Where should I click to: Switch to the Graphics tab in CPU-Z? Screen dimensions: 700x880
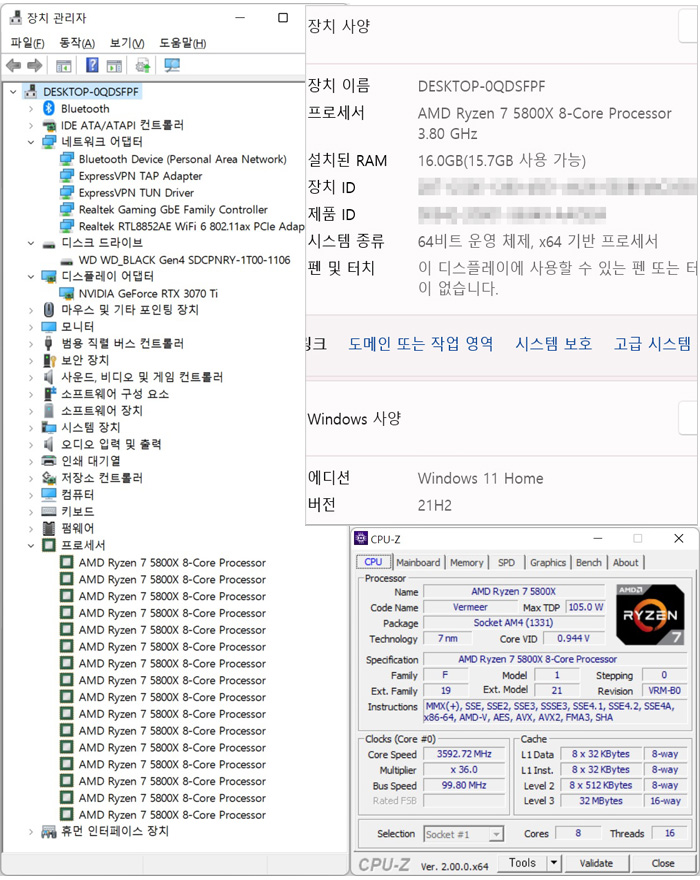547,563
